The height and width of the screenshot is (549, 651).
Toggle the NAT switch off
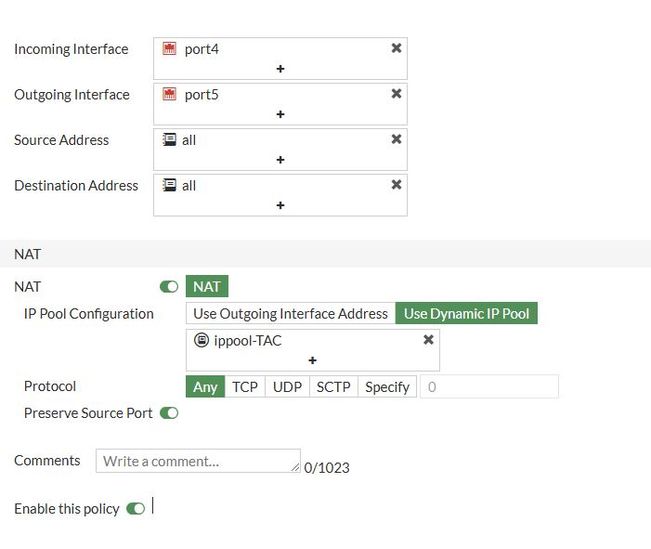(x=169, y=287)
